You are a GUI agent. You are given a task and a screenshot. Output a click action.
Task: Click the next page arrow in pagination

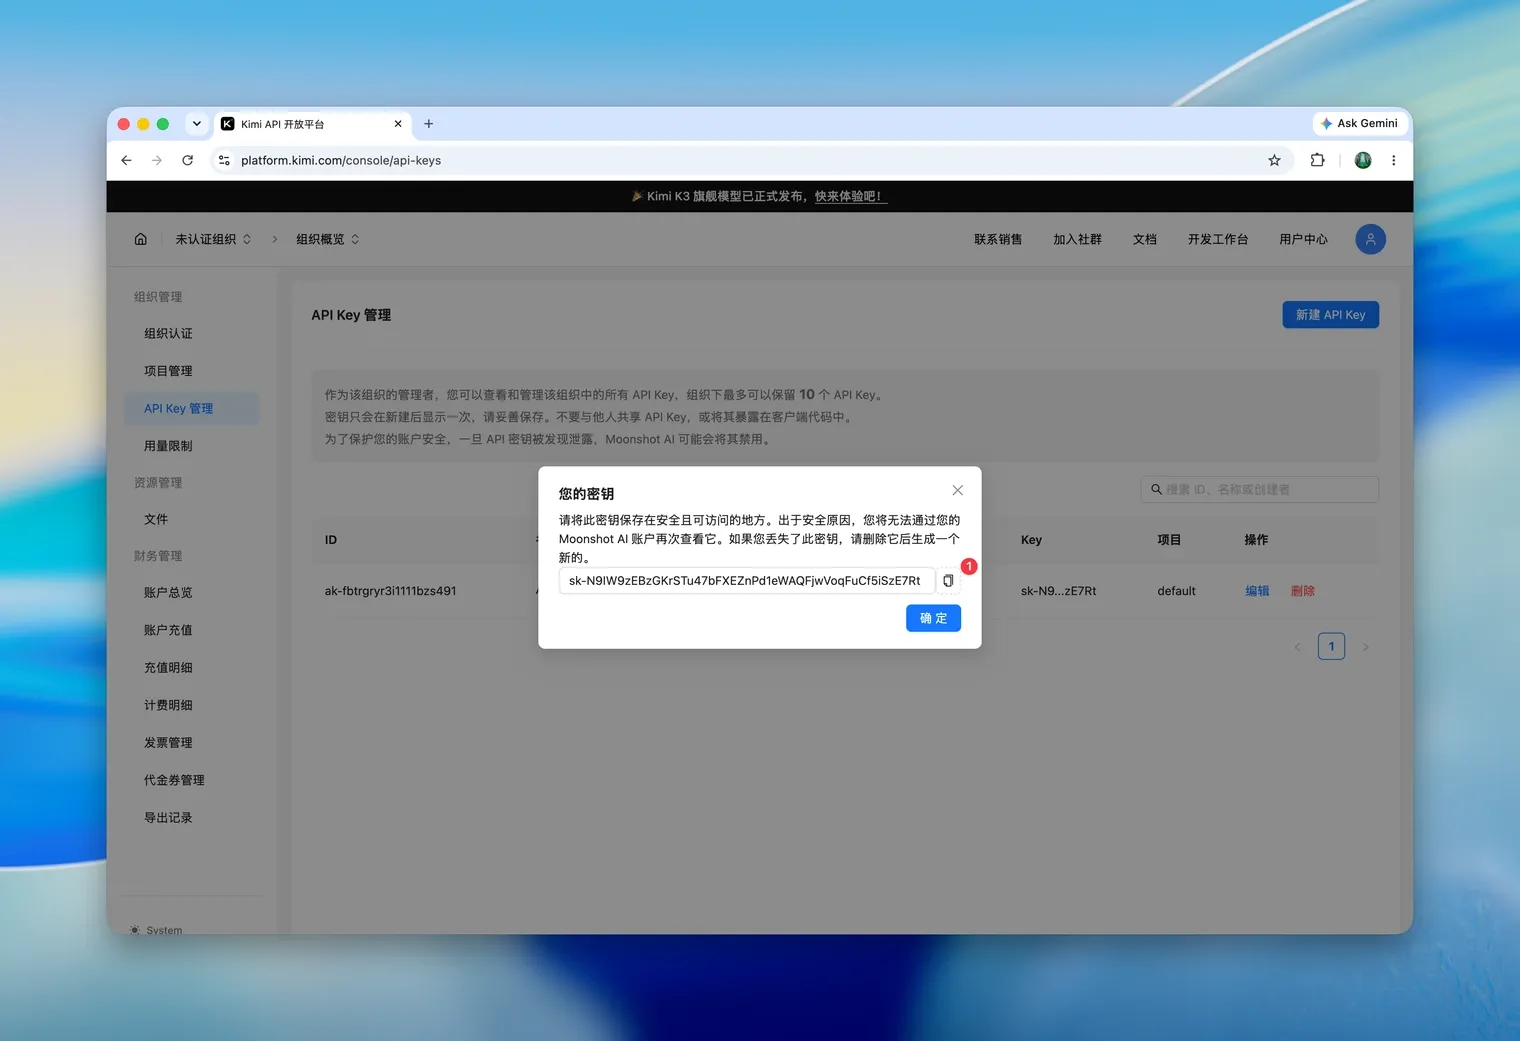[1365, 647]
